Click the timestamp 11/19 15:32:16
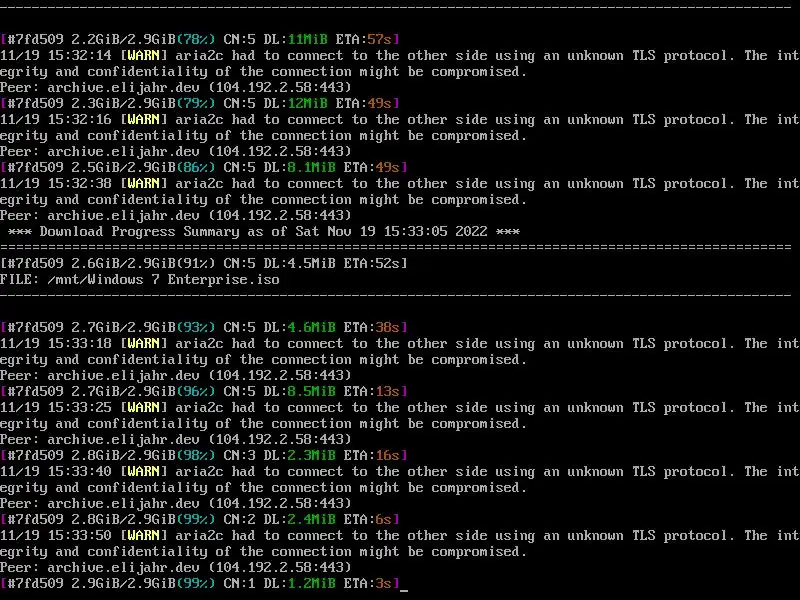This screenshot has width=800, height=600. 56,119
